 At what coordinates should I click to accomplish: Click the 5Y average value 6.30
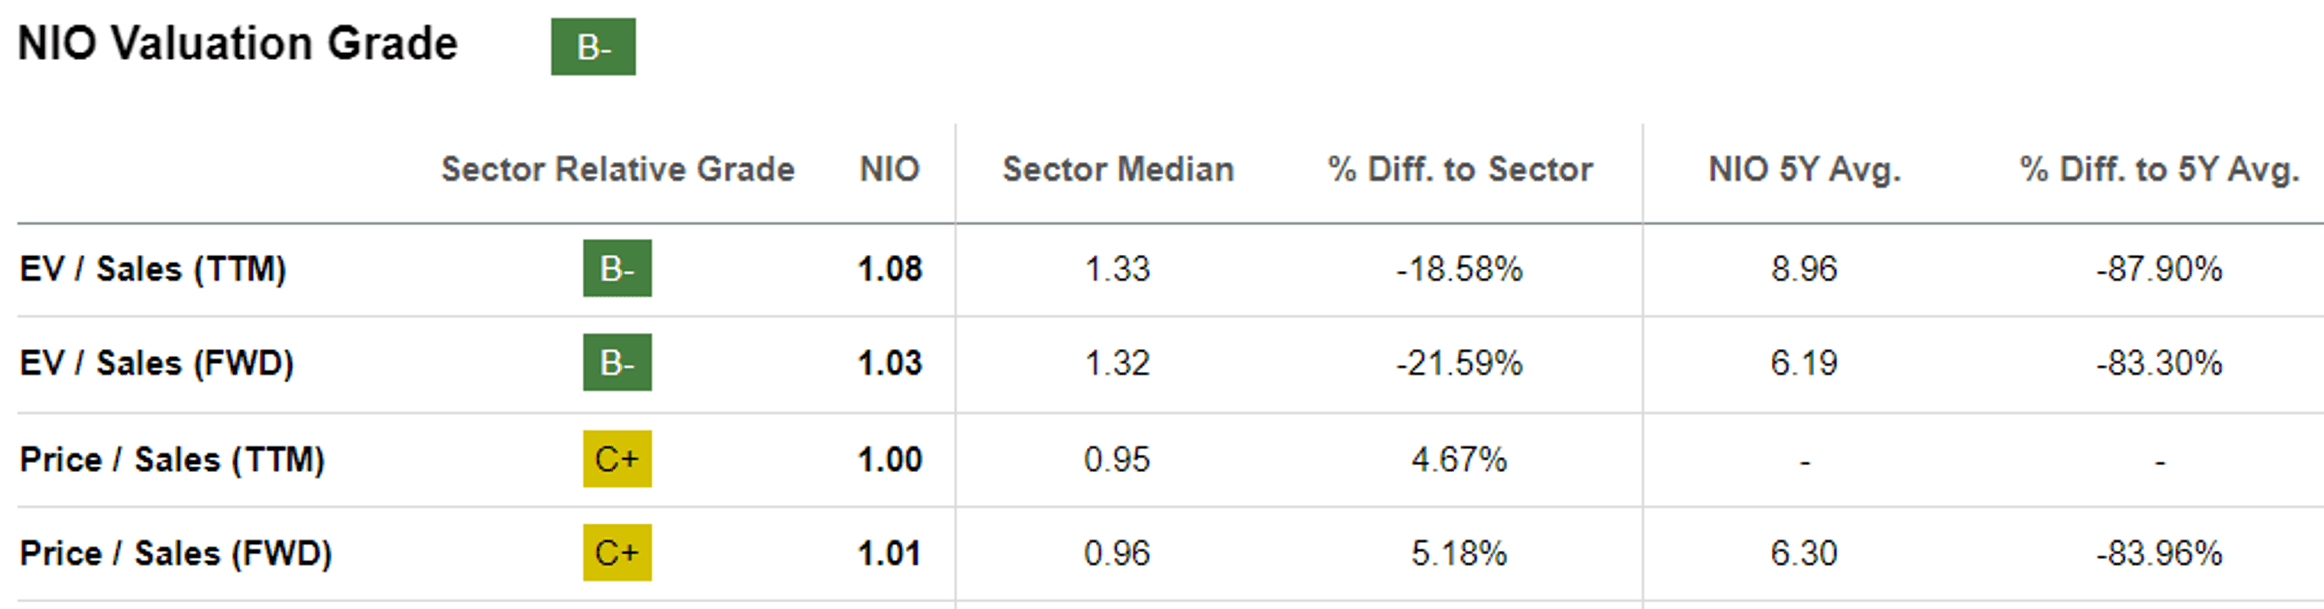[x=1804, y=554]
